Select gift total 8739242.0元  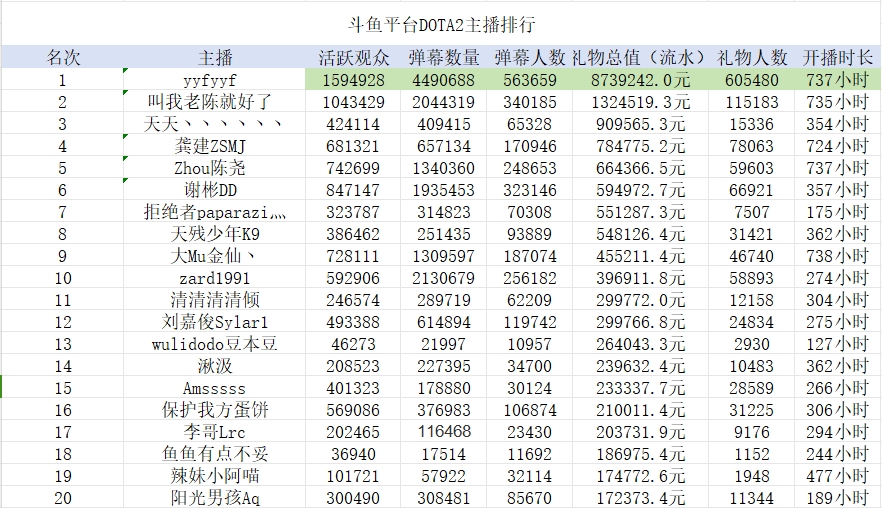pos(640,80)
